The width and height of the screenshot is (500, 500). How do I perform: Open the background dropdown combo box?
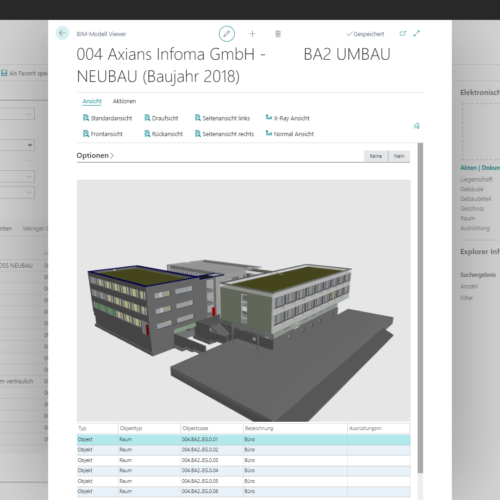pyautogui.click(x=17, y=145)
